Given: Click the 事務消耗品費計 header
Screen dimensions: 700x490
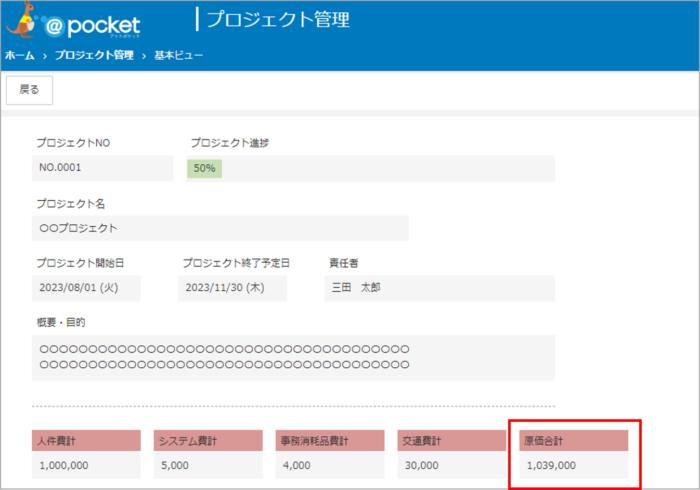Looking at the screenshot, I should 330,441.
